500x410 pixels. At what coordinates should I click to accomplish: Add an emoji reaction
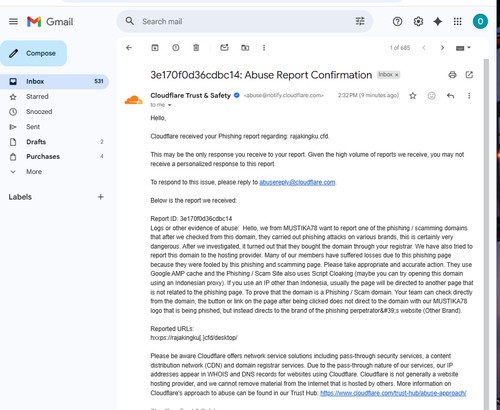click(431, 96)
